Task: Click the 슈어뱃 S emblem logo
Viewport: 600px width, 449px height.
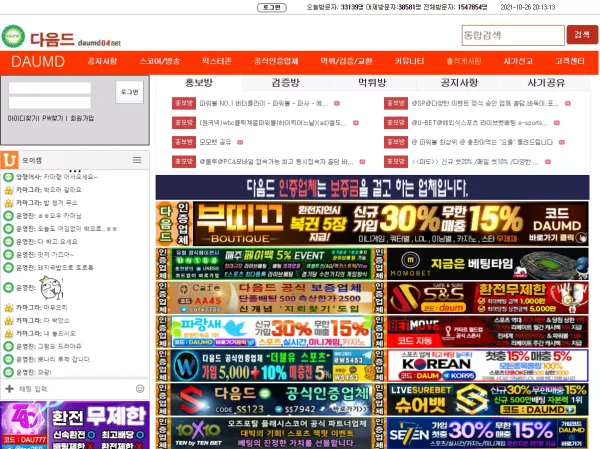Action: click(x=472, y=399)
